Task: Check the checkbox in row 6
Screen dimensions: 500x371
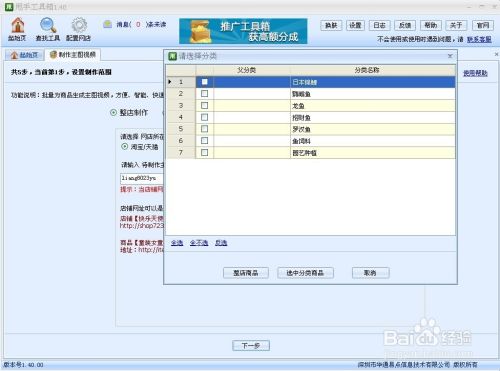Action: [x=204, y=140]
